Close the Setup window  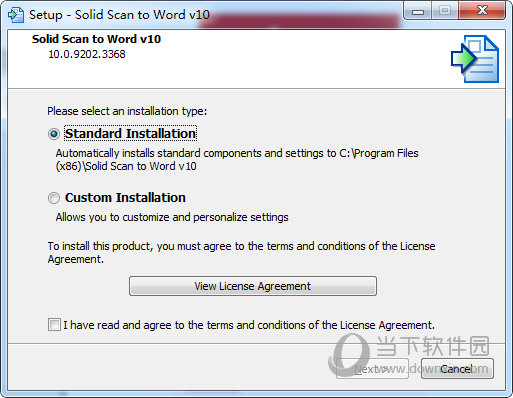pos(482,11)
